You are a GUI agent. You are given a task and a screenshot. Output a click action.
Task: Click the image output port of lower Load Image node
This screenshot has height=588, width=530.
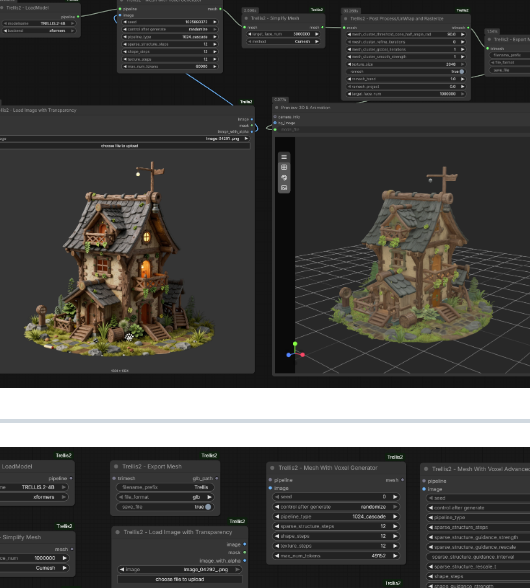pyautogui.click(x=245, y=544)
